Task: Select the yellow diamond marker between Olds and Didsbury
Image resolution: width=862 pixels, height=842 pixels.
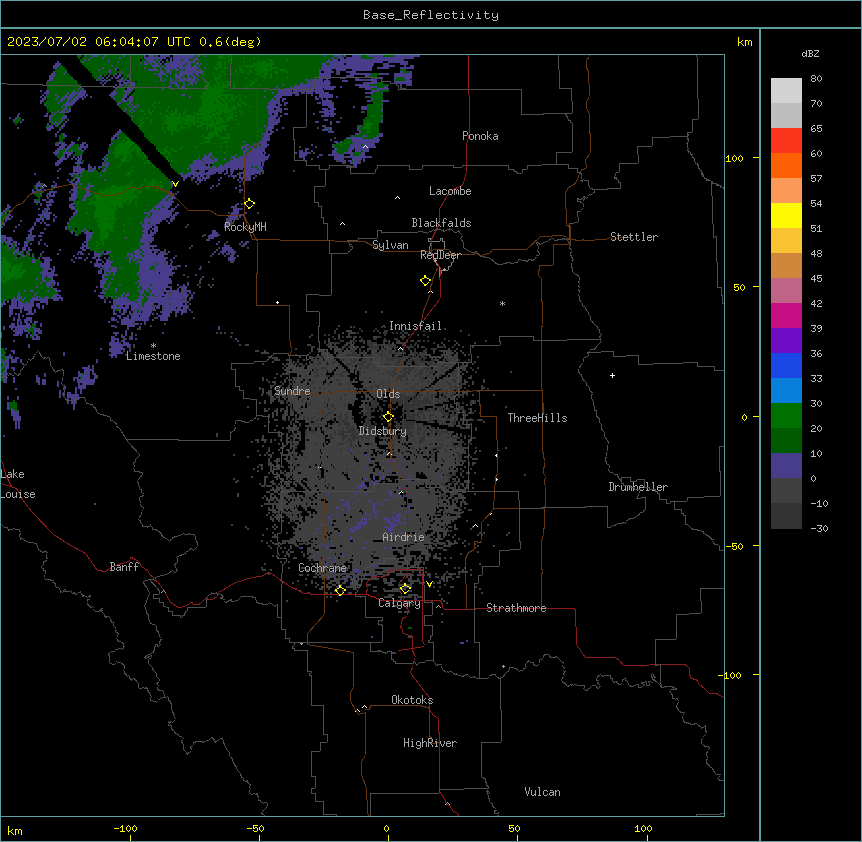Action: tap(388, 417)
